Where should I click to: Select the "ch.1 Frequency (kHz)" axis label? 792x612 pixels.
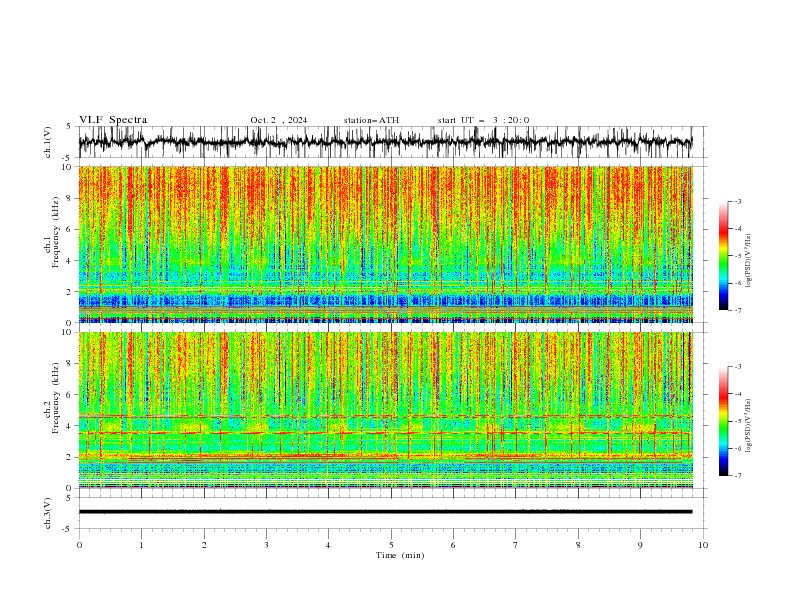coord(52,233)
